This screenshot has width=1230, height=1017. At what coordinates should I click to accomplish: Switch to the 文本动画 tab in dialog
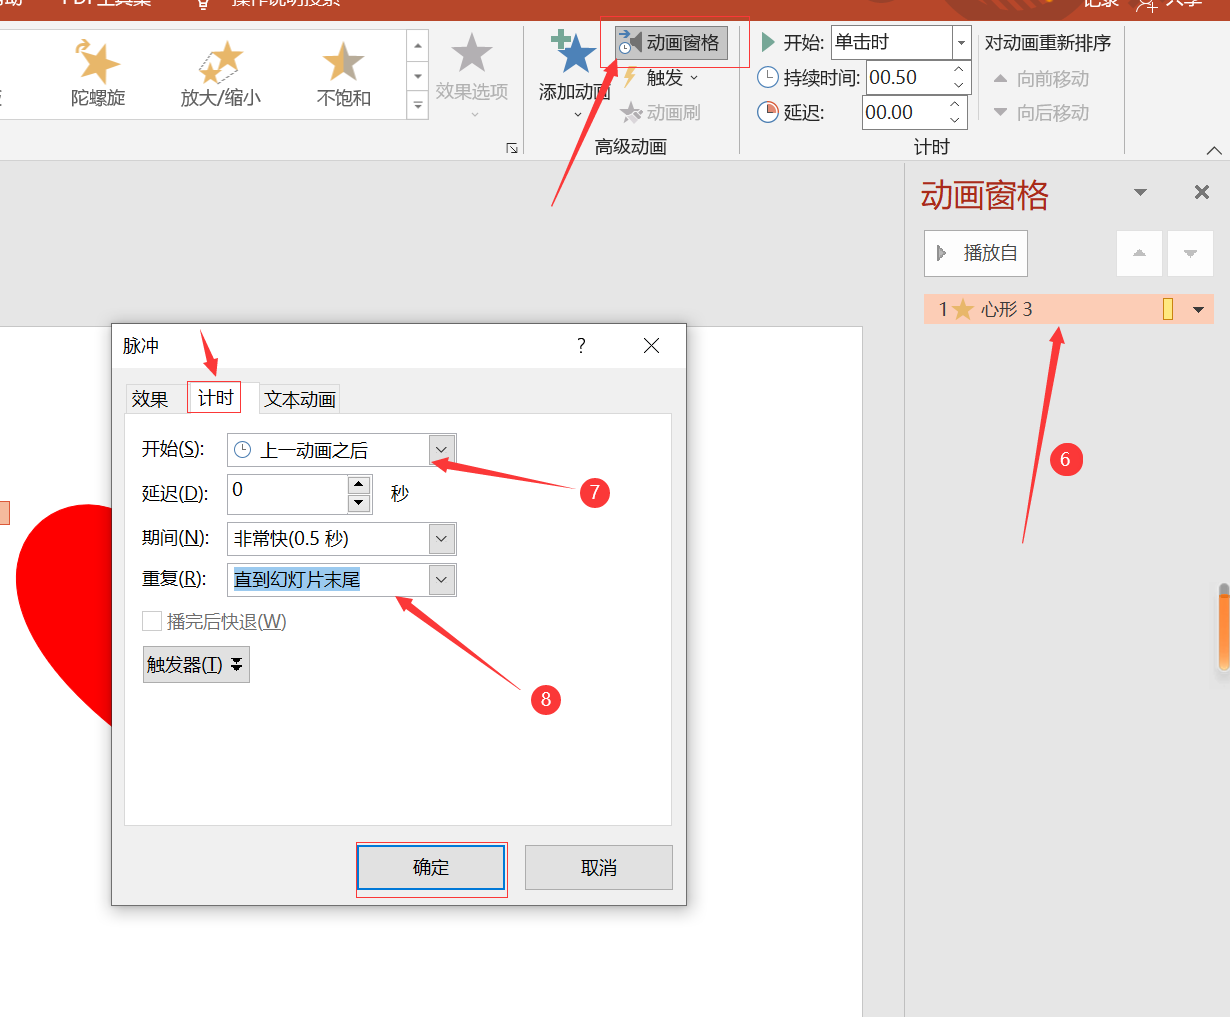299,399
